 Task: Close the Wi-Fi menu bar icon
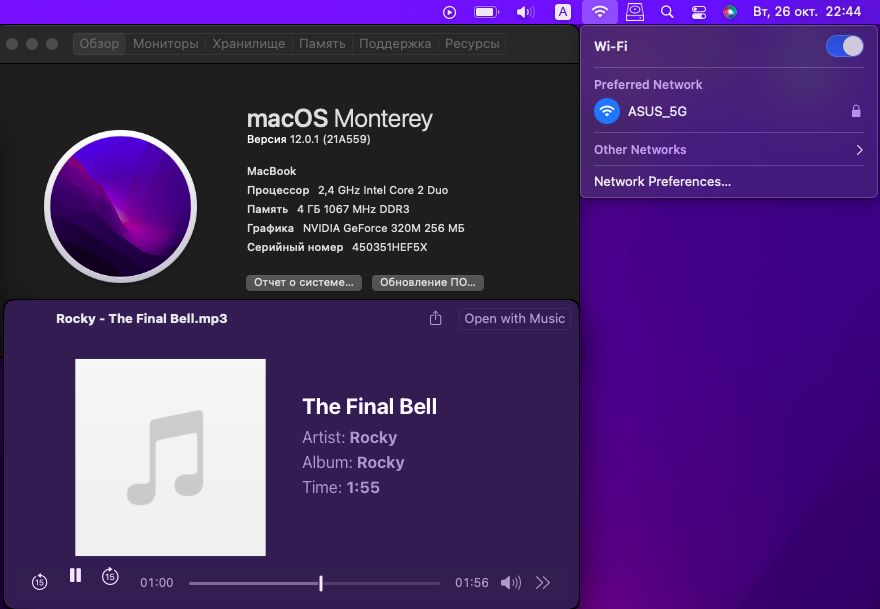(x=600, y=12)
